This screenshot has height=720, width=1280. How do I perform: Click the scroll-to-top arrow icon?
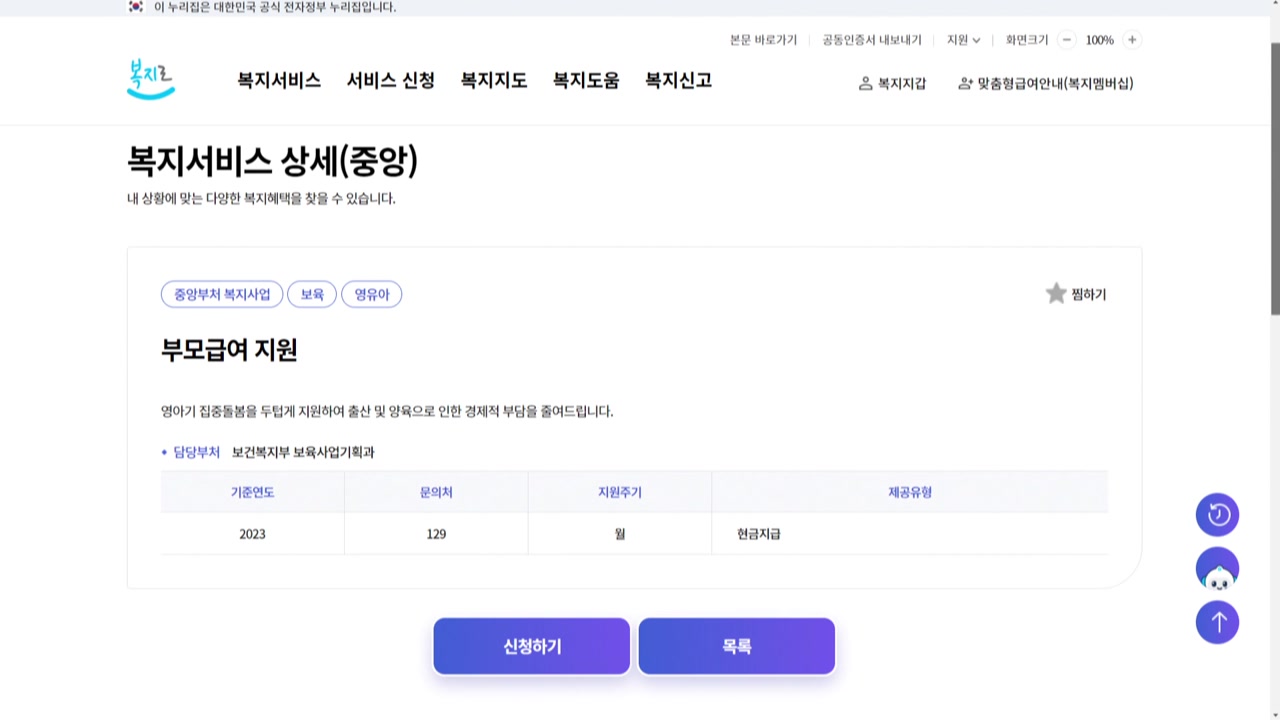pos(1217,622)
